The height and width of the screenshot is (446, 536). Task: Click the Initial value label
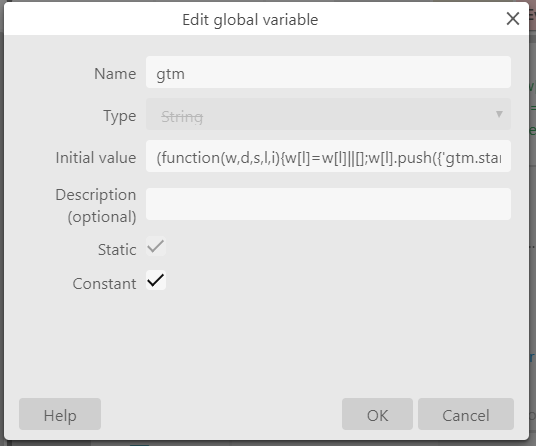pos(96,158)
